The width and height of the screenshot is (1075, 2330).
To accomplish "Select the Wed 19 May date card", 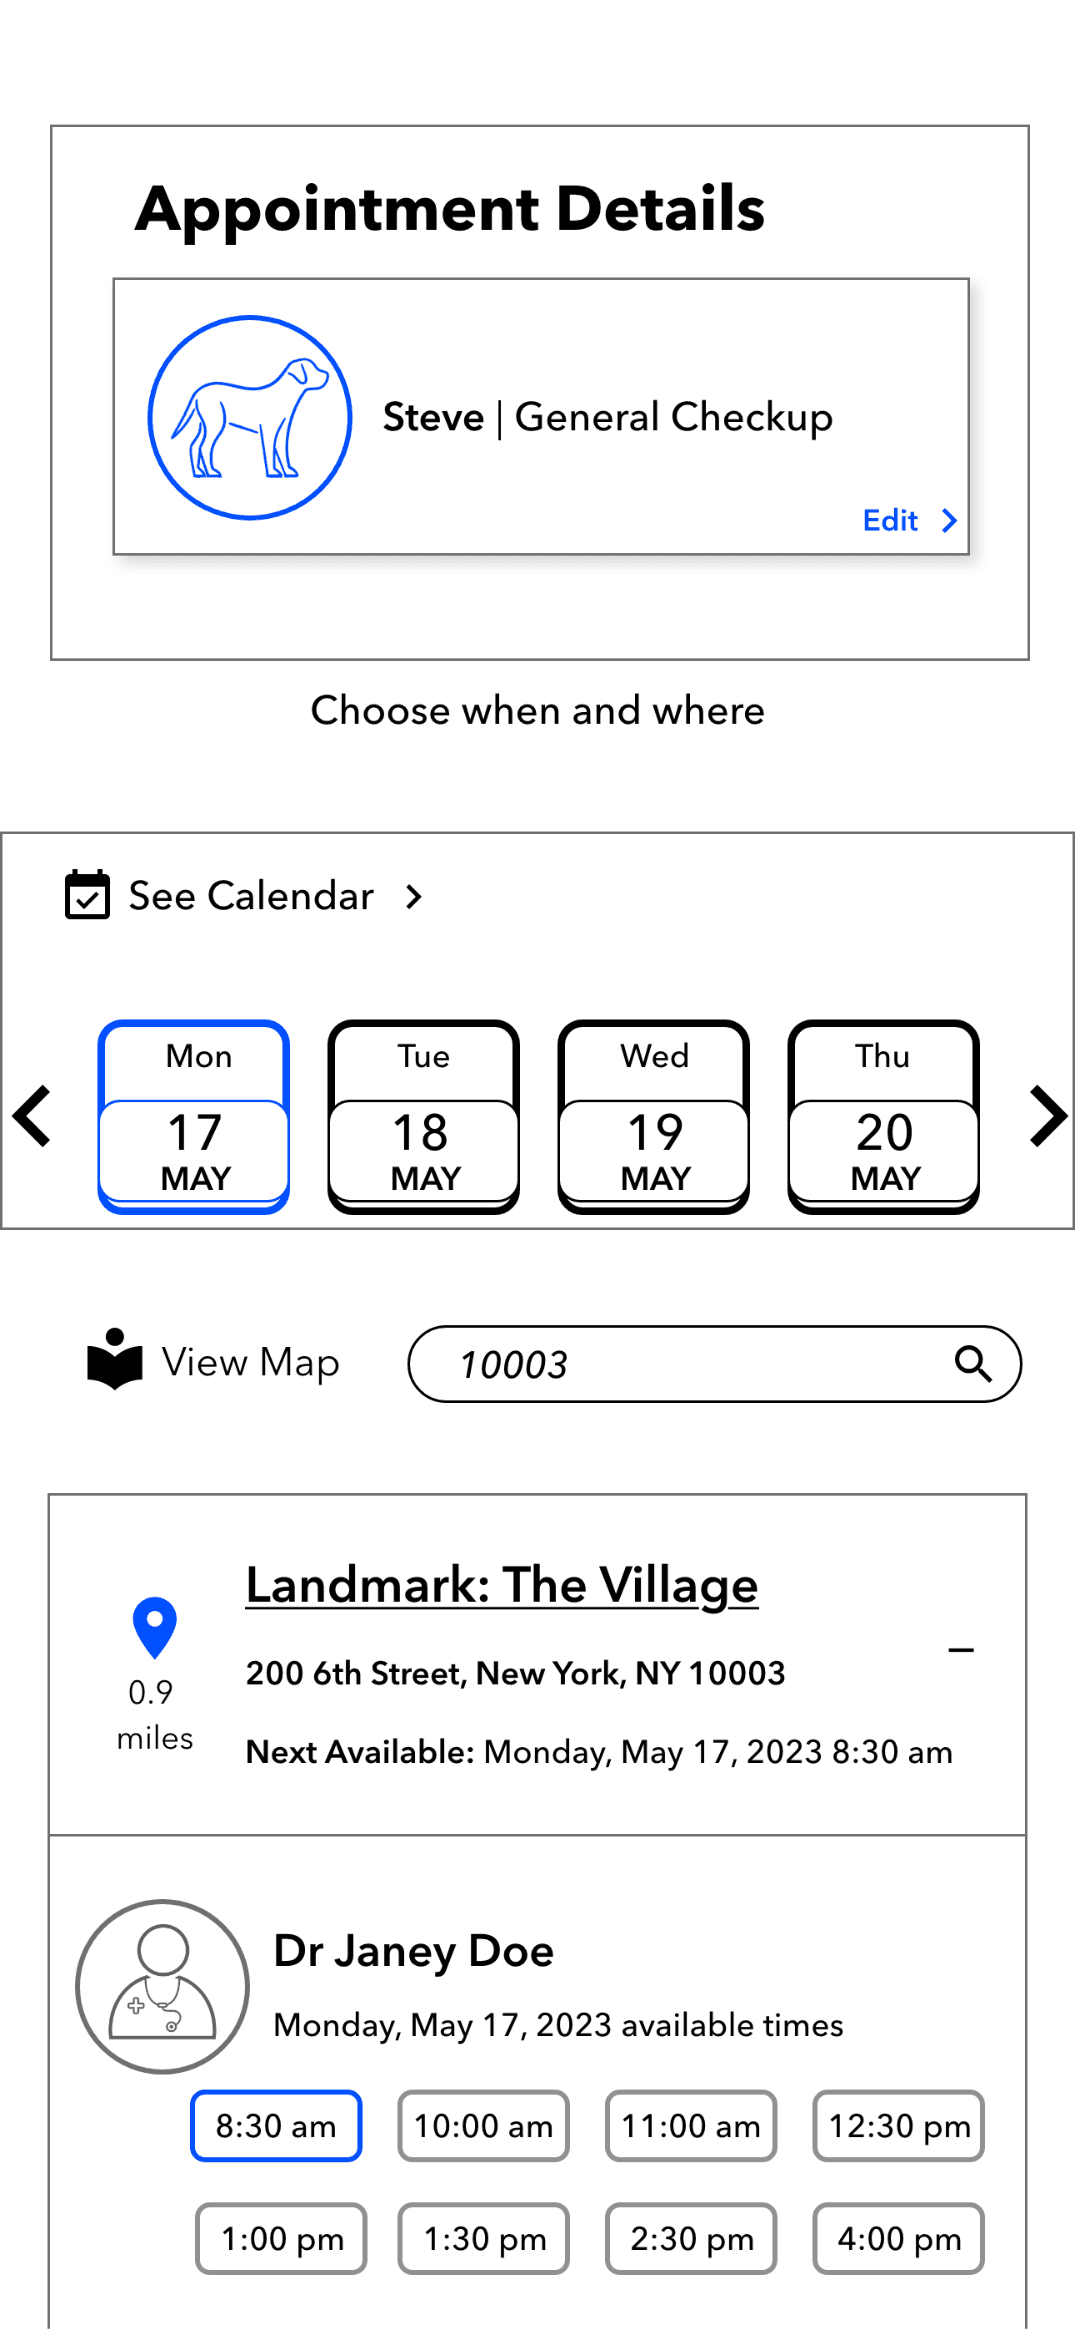I will (652, 1115).
